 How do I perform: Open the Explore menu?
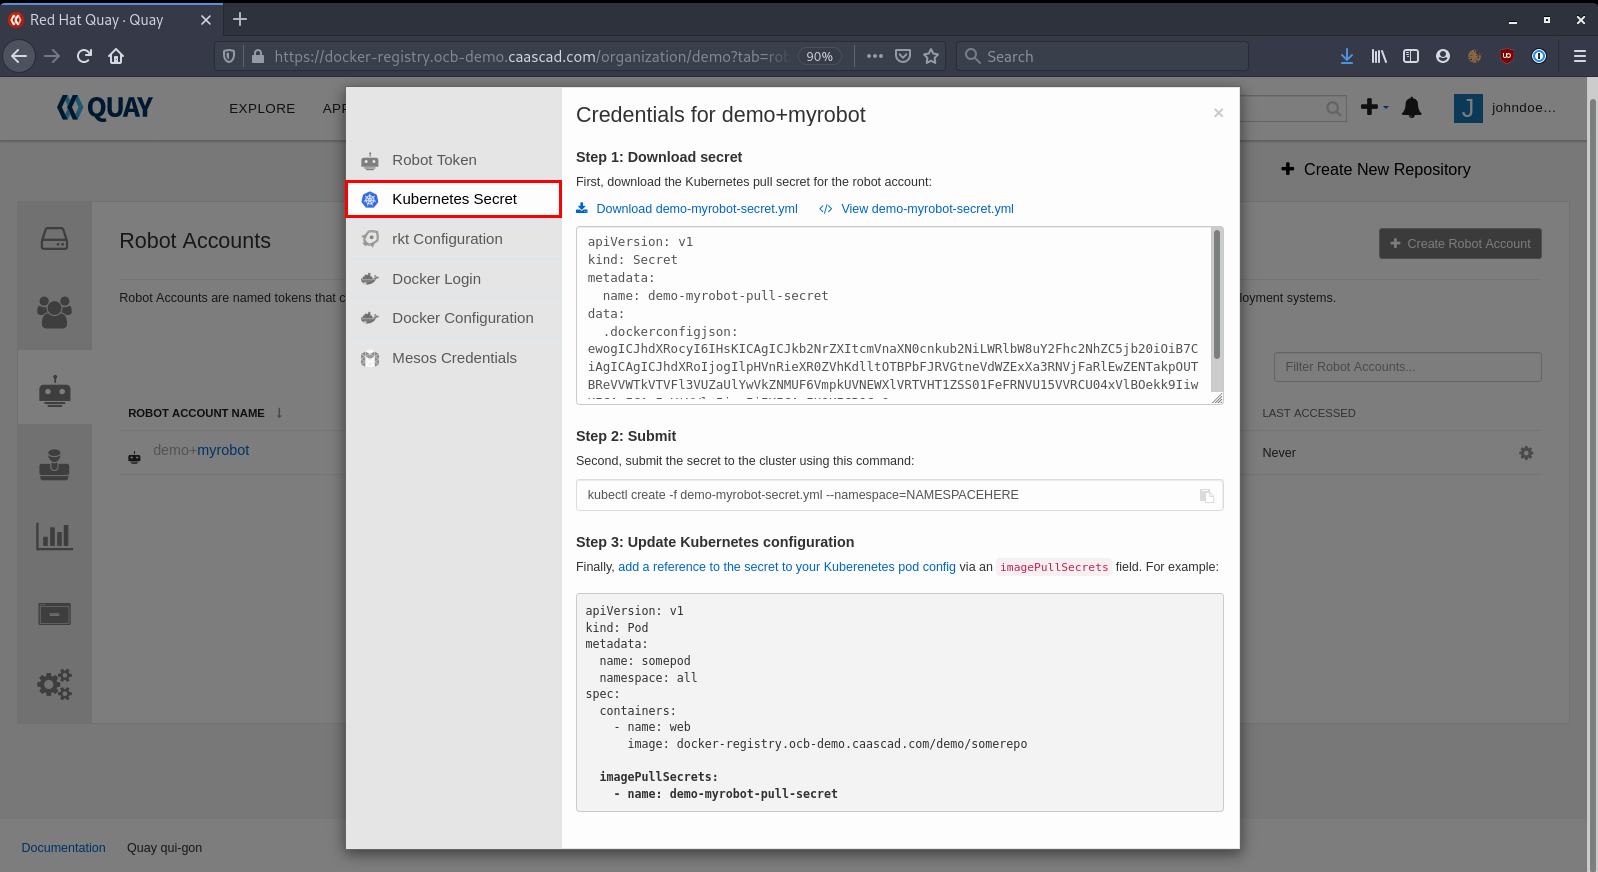pyautogui.click(x=262, y=108)
